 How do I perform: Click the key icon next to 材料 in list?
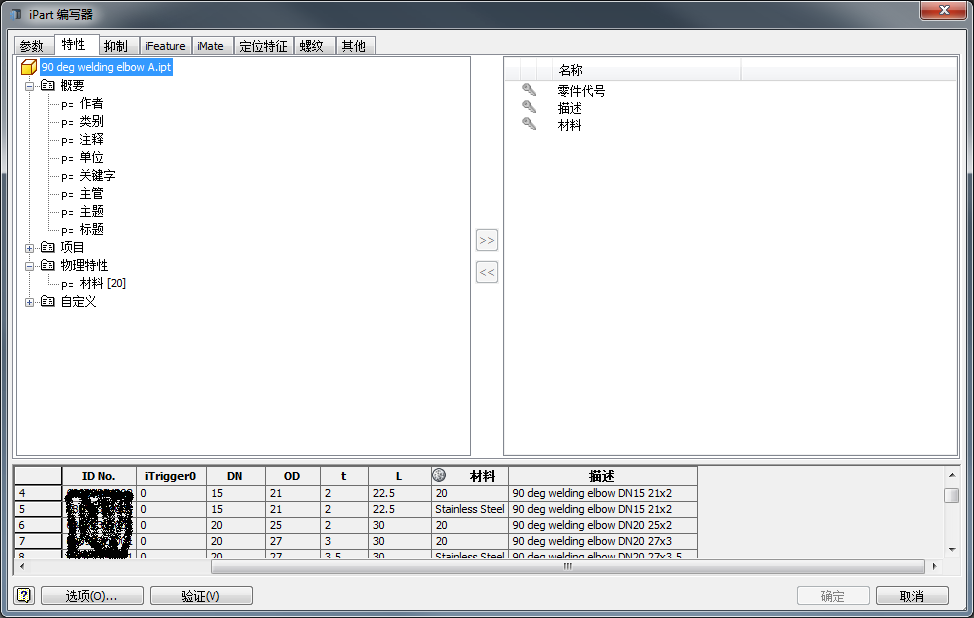tap(529, 125)
